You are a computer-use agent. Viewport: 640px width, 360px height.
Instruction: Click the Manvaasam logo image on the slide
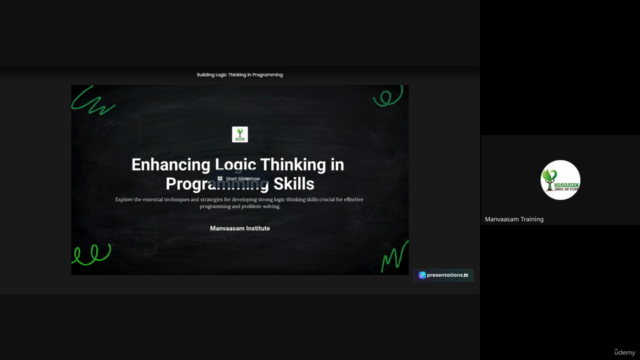tap(240, 134)
